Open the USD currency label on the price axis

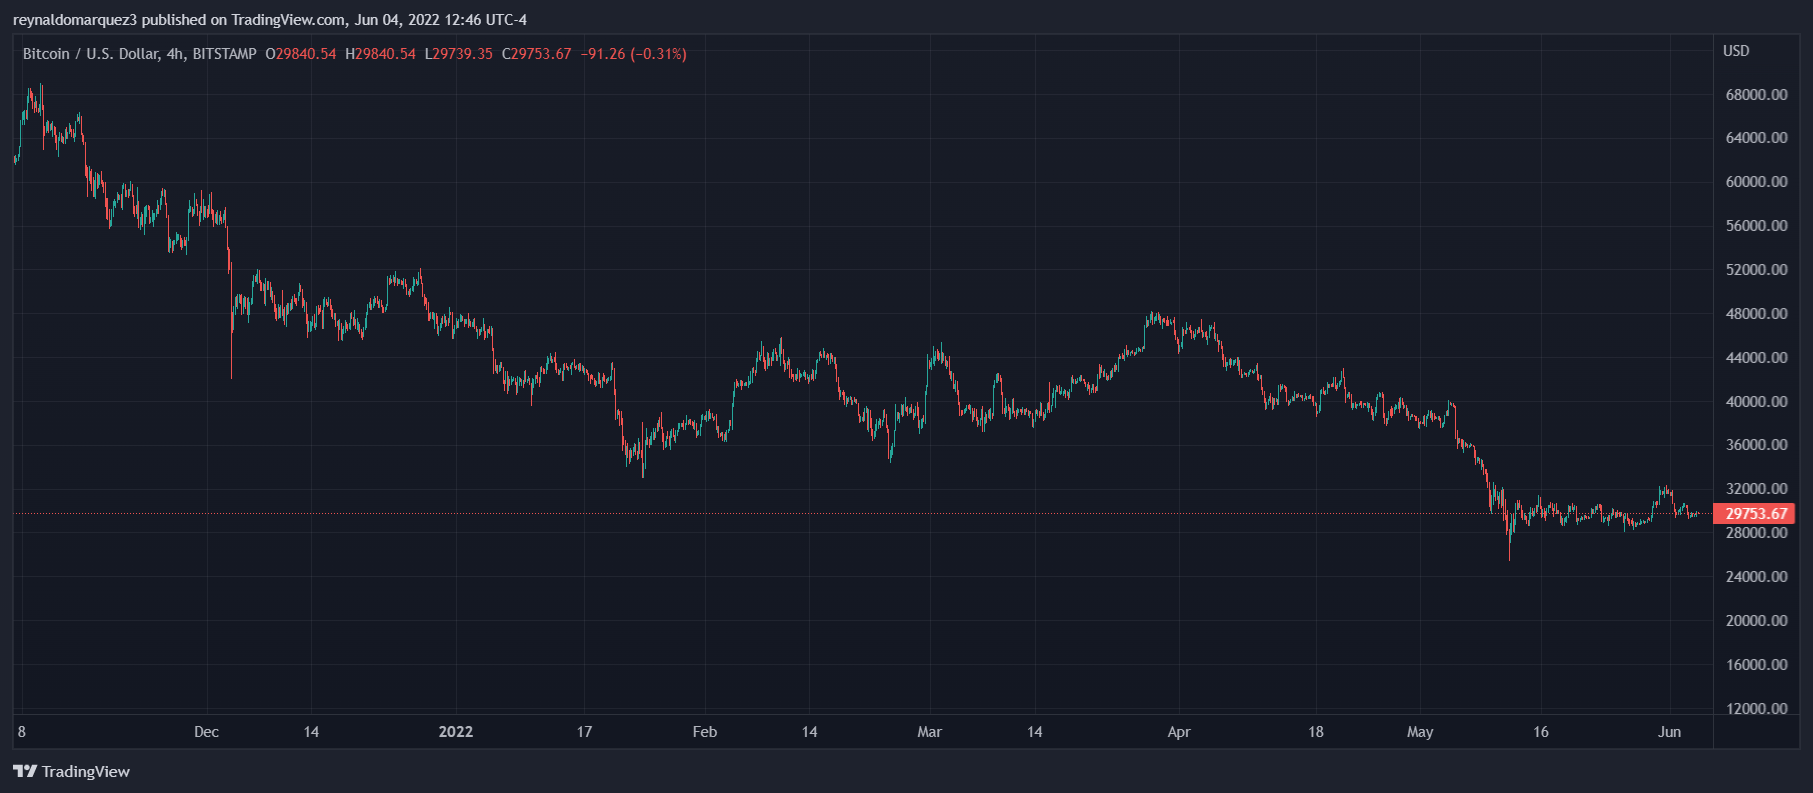pos(1736,51)
